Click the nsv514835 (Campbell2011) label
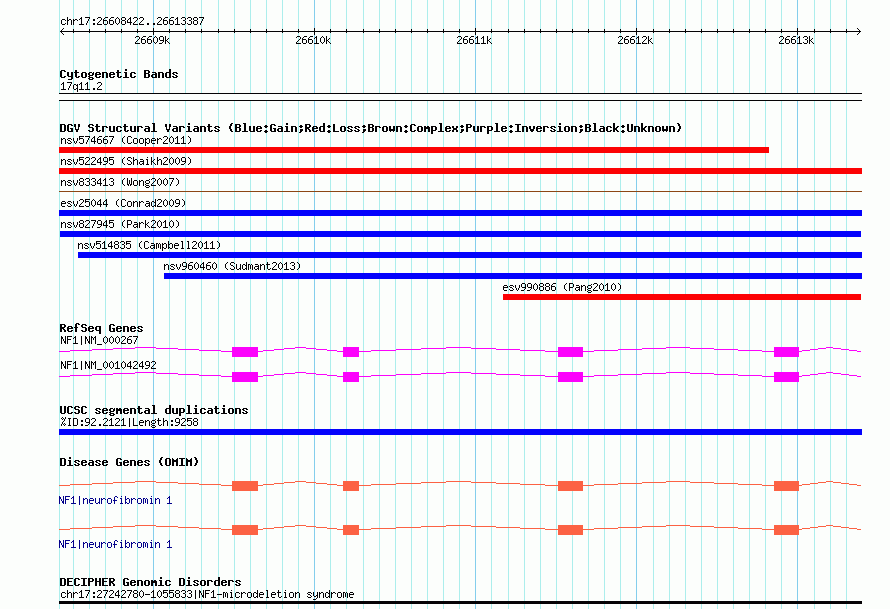The width and height of the screenshot is (890, 609). pyautogui.click(x=149, y=245)
